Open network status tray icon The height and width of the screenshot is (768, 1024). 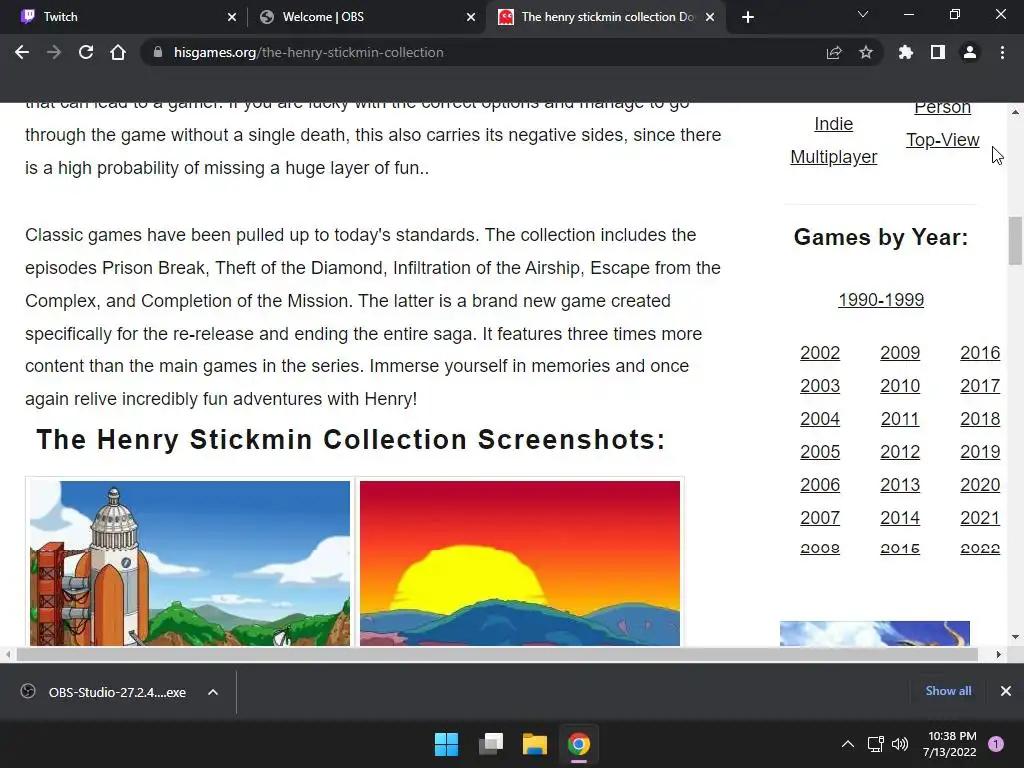tap(875, 744)
